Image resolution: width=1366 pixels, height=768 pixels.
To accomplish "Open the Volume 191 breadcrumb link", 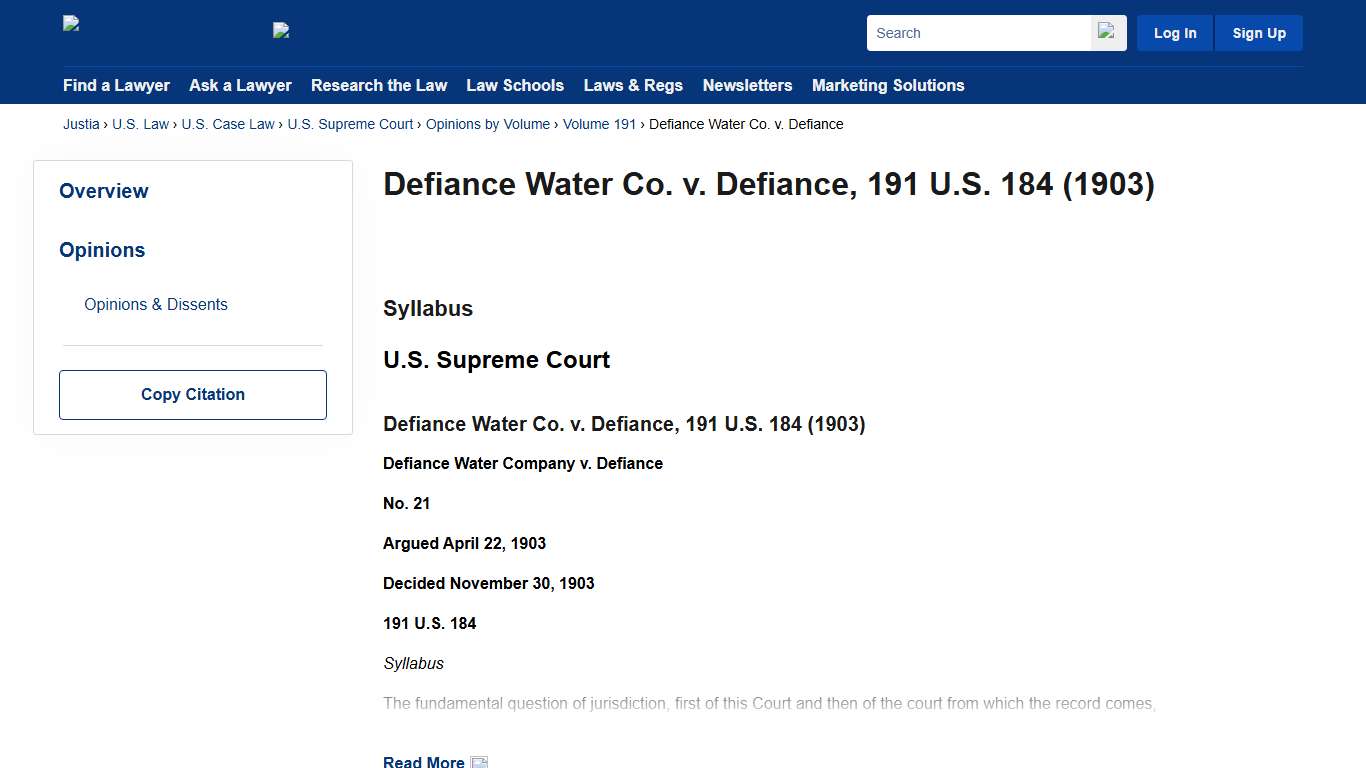I will [x=599, y=124].
